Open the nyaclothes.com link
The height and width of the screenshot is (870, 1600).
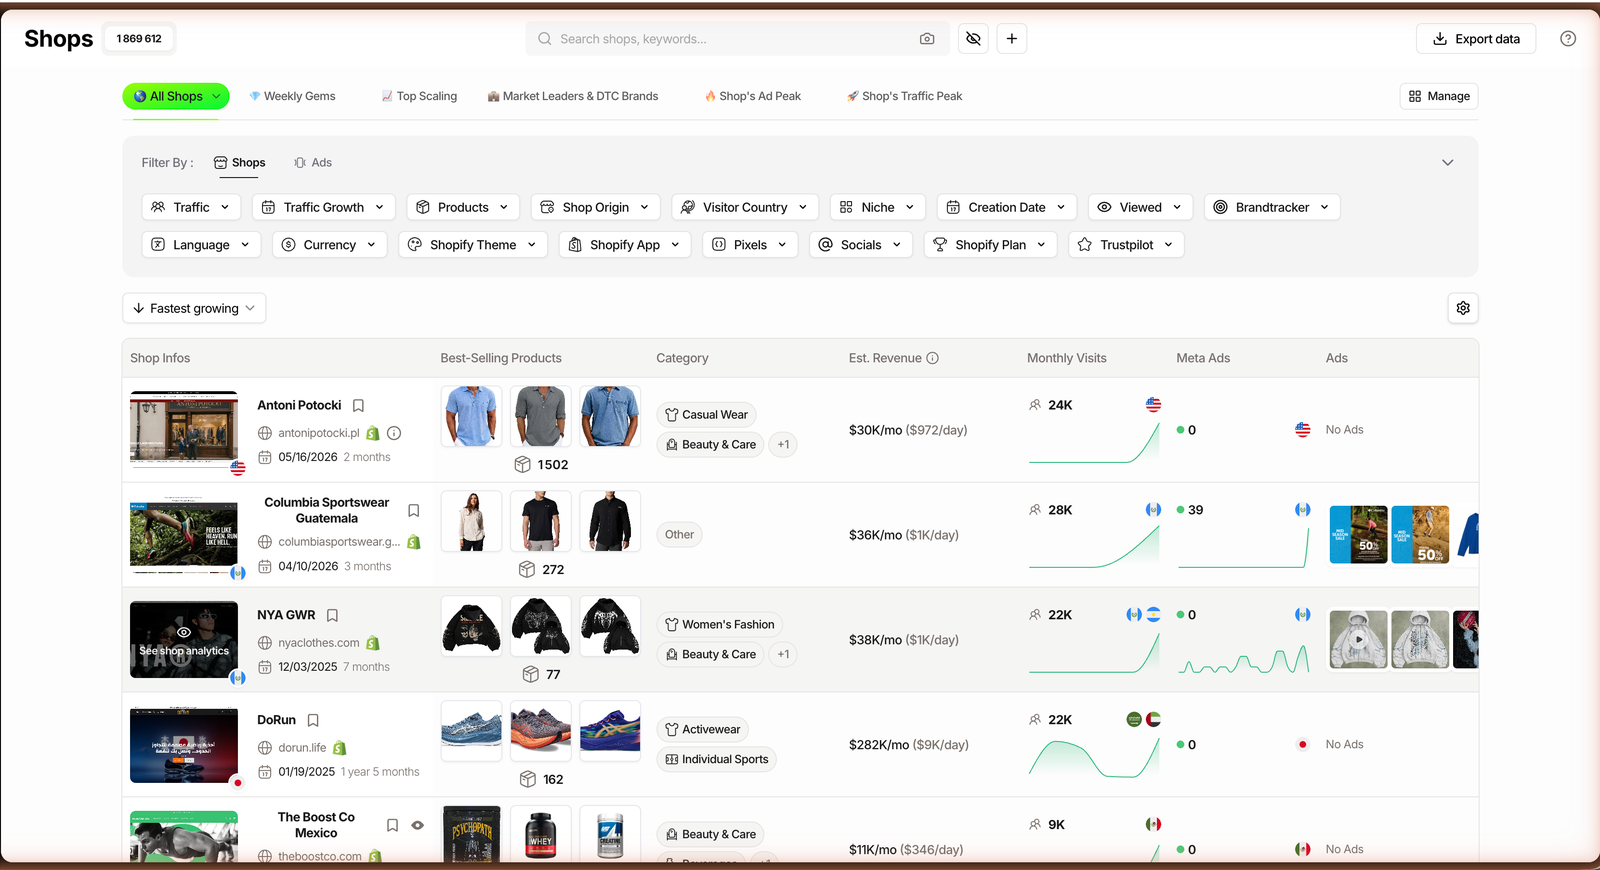click(x=319, y=643)
